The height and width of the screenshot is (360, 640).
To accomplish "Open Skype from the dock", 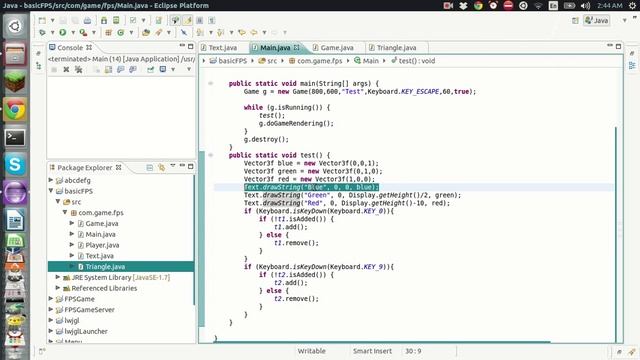I will pyautogui.click(x=15, y=165).
